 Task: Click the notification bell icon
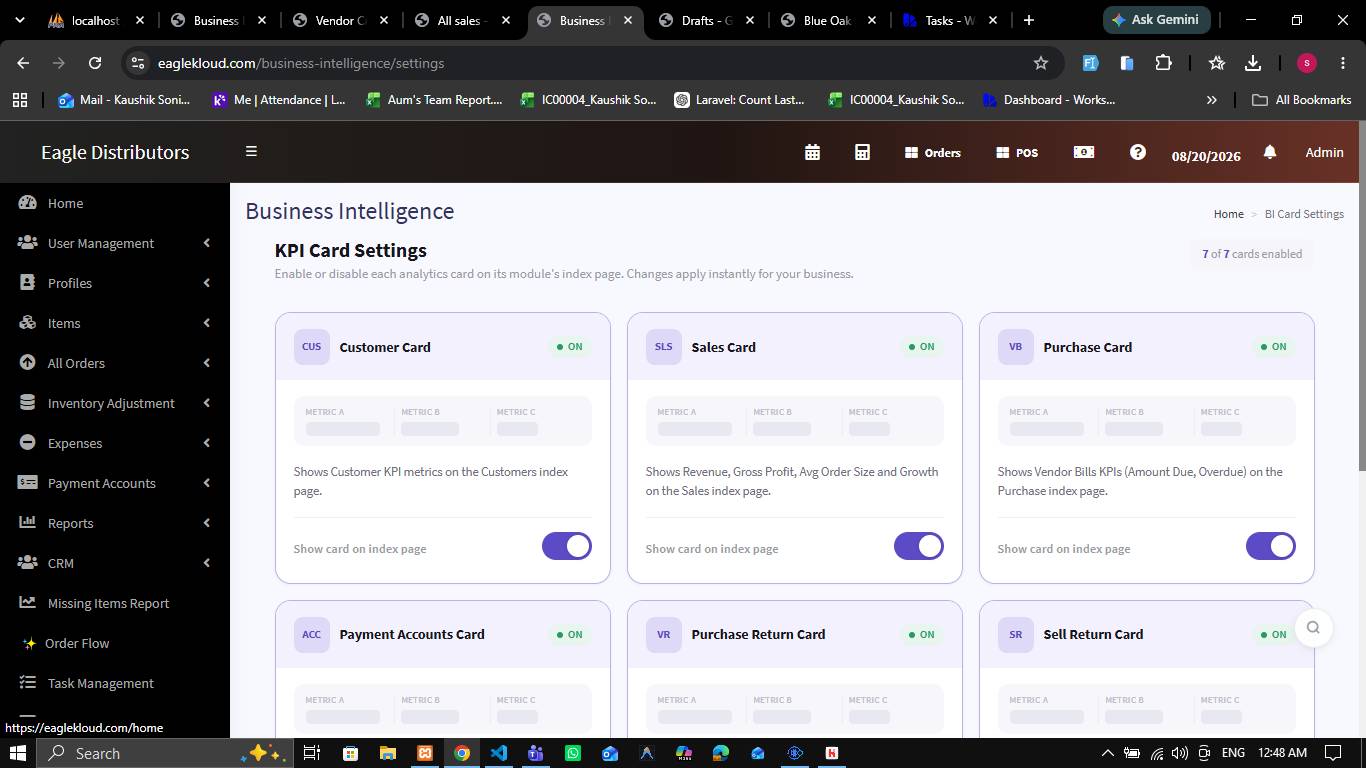click(1269, 152)
